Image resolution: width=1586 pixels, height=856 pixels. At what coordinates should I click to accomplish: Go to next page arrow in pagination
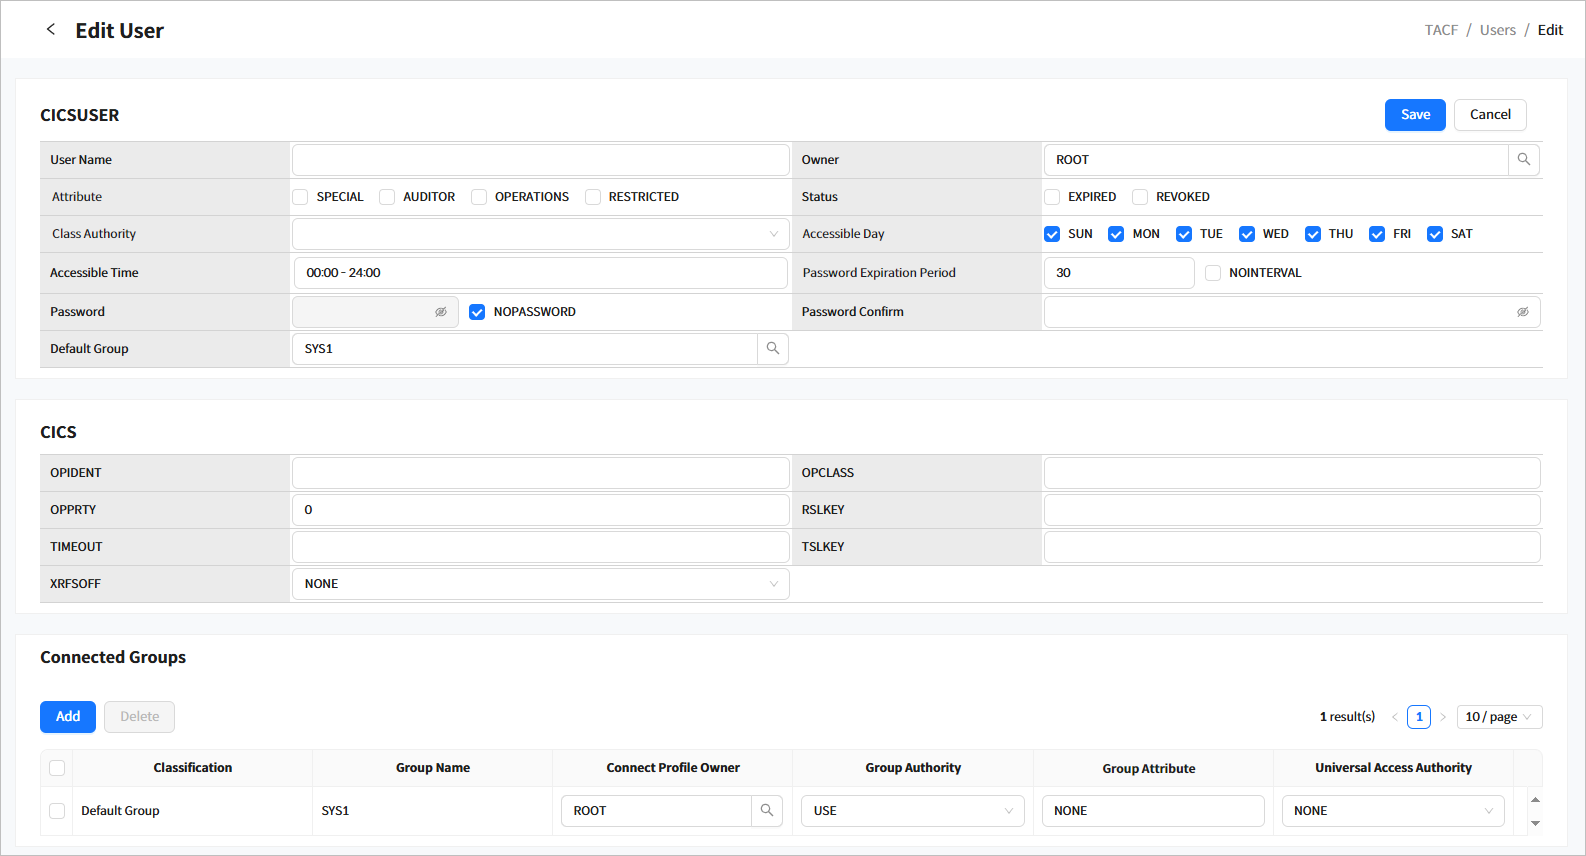pyautogui.click(x=1443, y=717)
